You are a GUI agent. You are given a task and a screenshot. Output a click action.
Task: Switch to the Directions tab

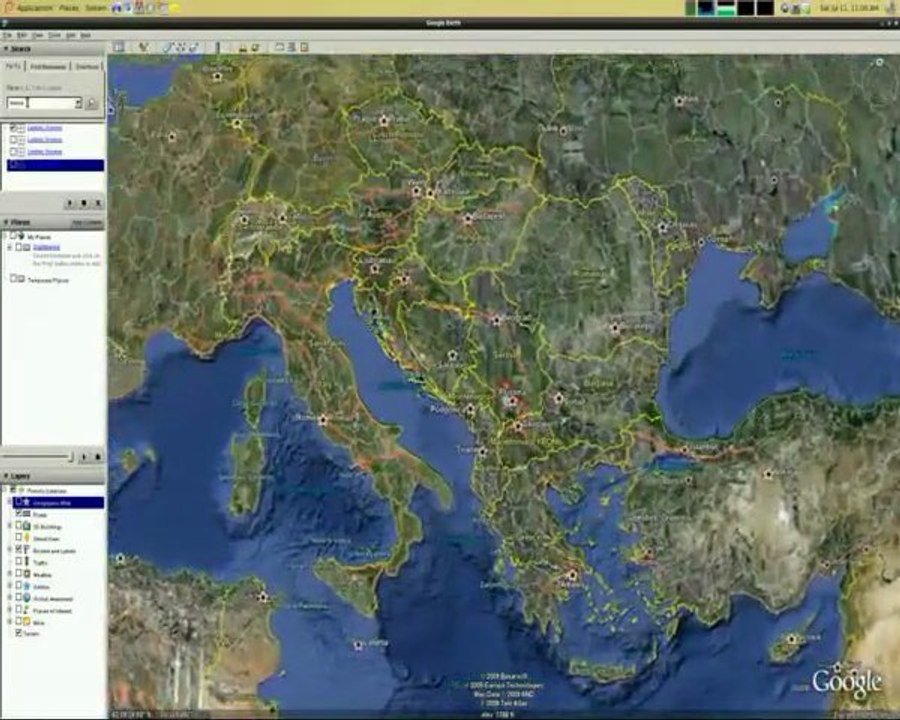(87, 67)
